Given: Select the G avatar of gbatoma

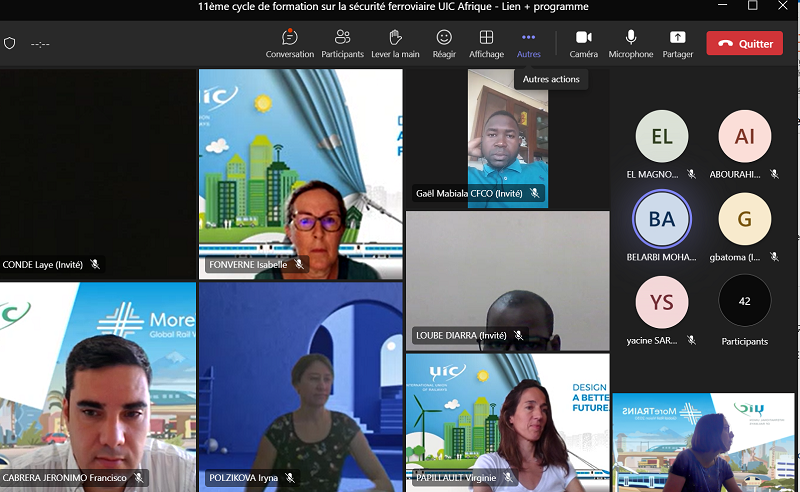Looking at the screenshot, I should click(x=744, y=219).
